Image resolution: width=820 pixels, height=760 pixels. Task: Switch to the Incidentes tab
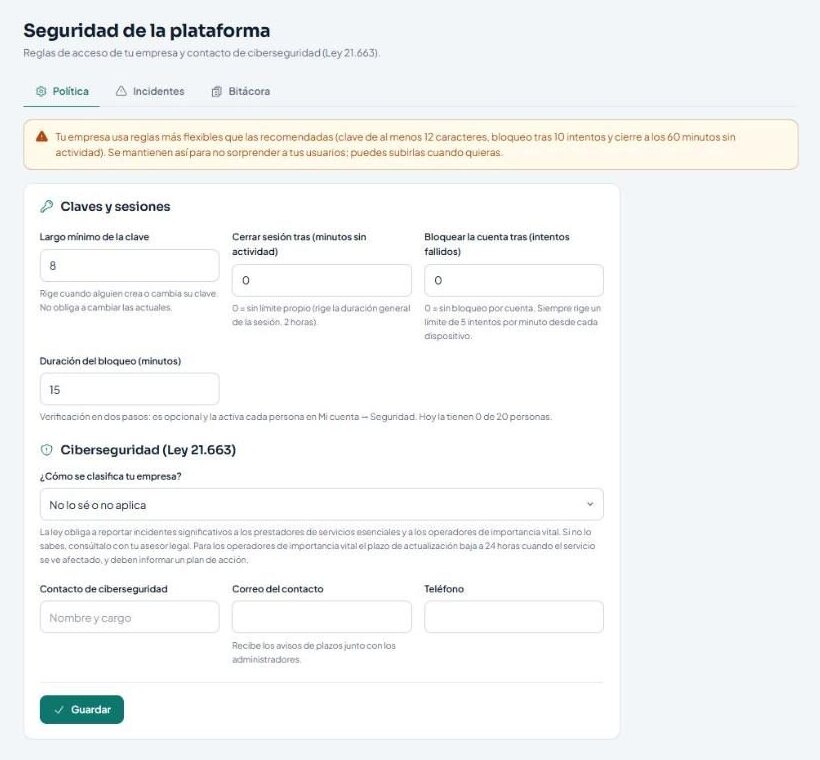(x=150, y=92)
